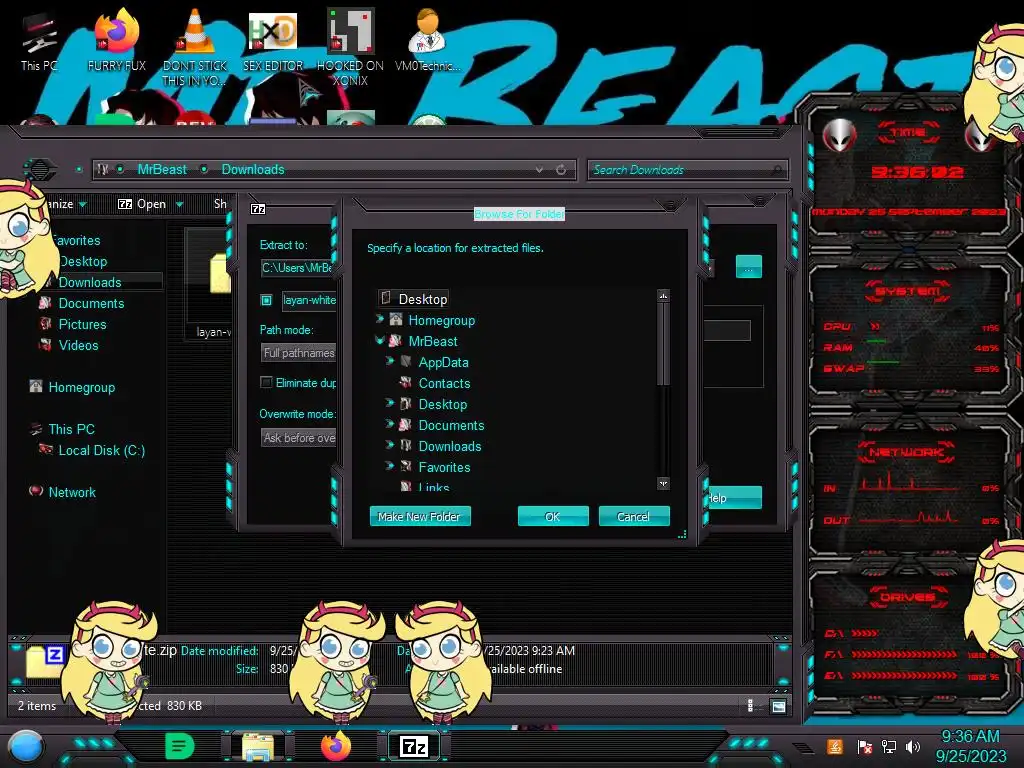Switch to large icons view in status bar

click(x=778, y=706)
